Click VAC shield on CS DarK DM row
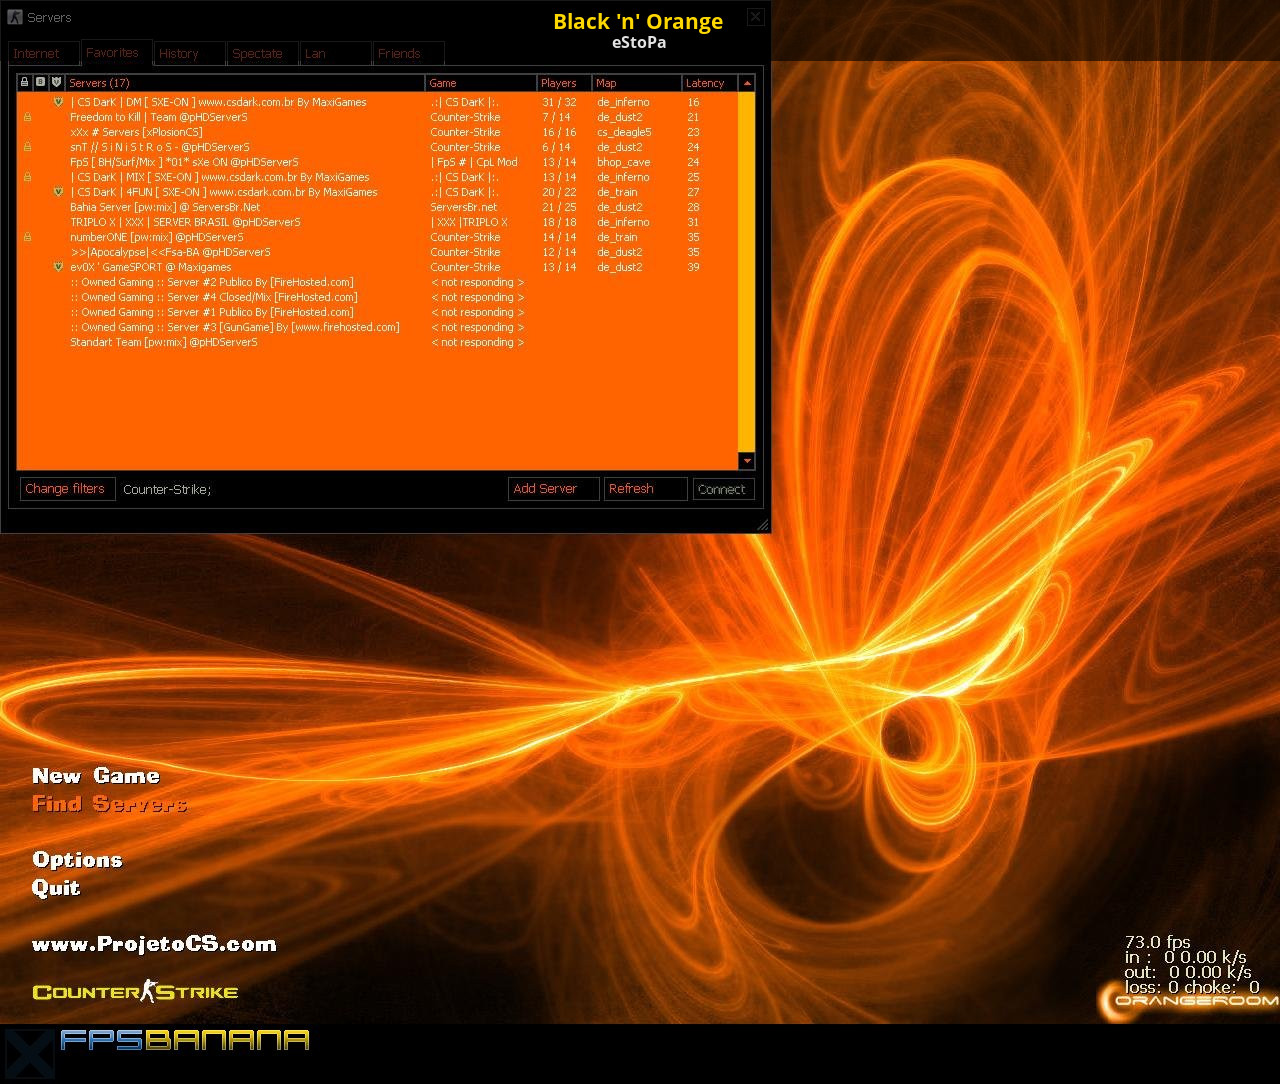The width and height of the screenshot is (1280, 1084). click(x=58, y=102)
